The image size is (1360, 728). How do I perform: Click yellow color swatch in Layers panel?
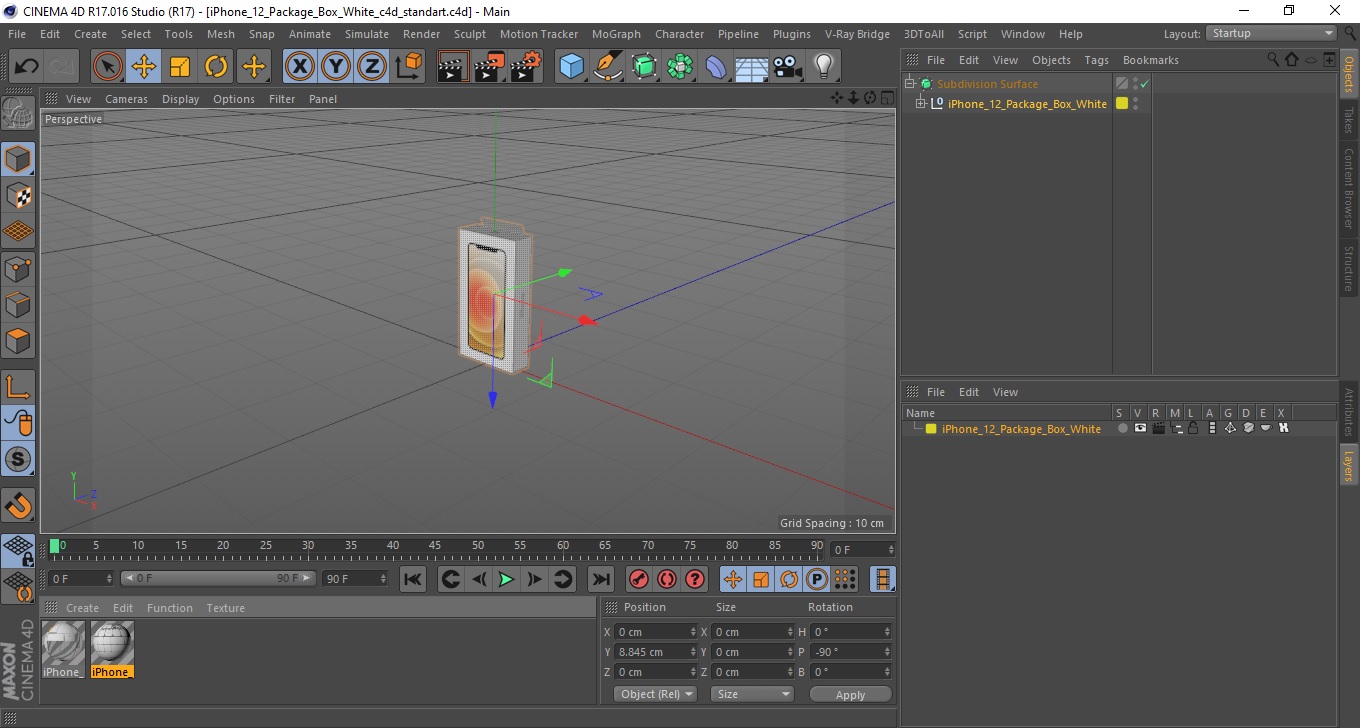931,429
